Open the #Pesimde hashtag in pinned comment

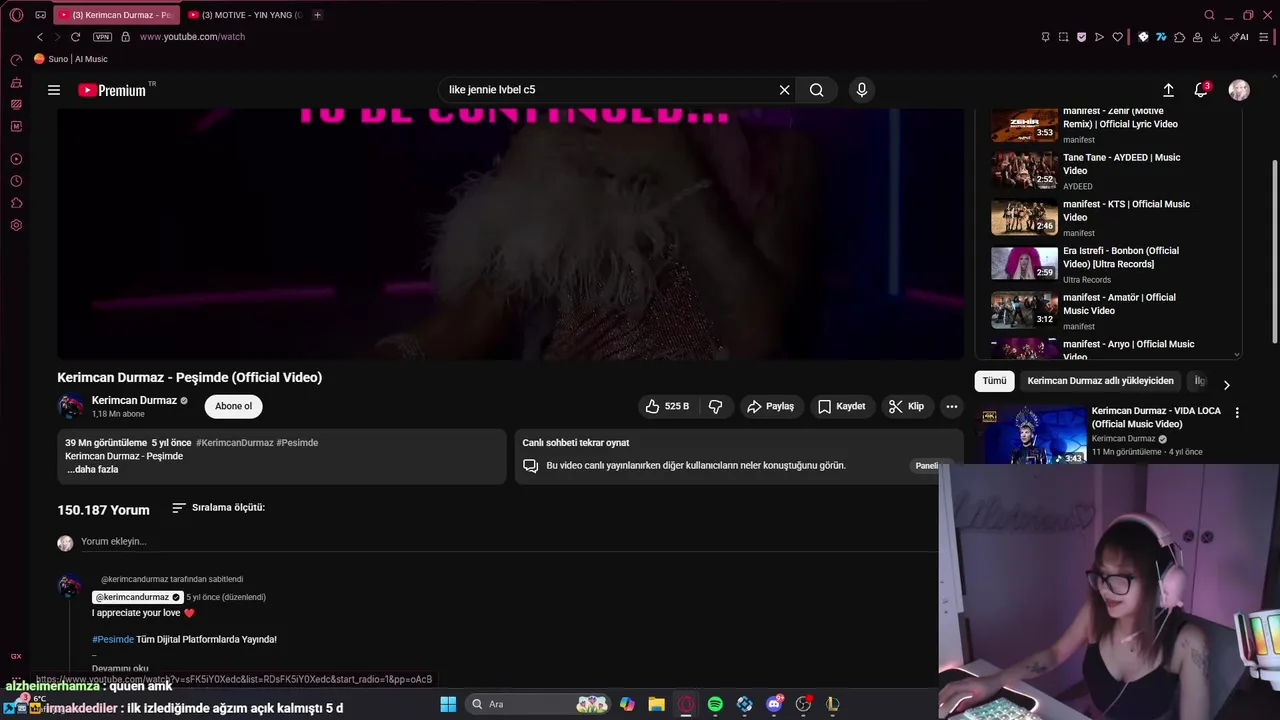(x=113, y=639)
